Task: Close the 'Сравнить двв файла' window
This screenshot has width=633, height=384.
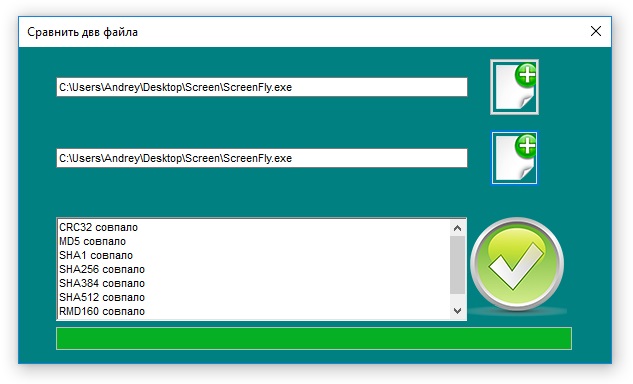Action: [x=595, y=31]
